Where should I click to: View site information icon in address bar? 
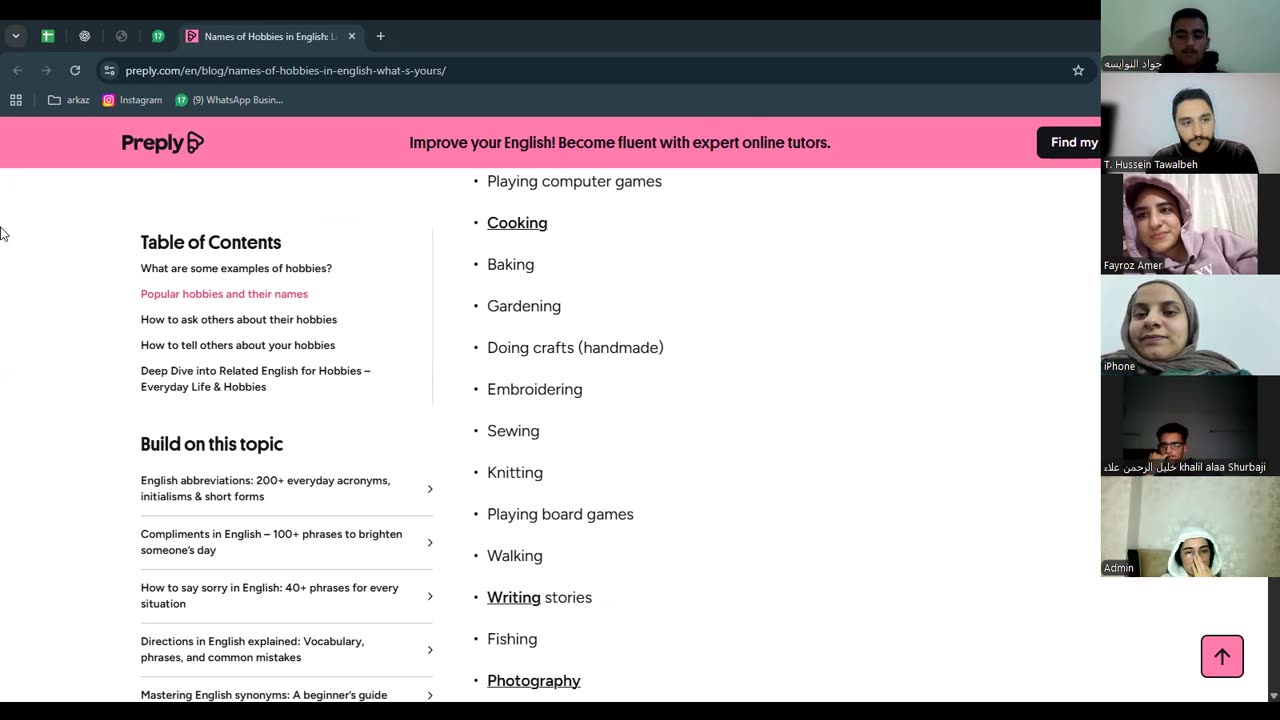click(110, 70)
